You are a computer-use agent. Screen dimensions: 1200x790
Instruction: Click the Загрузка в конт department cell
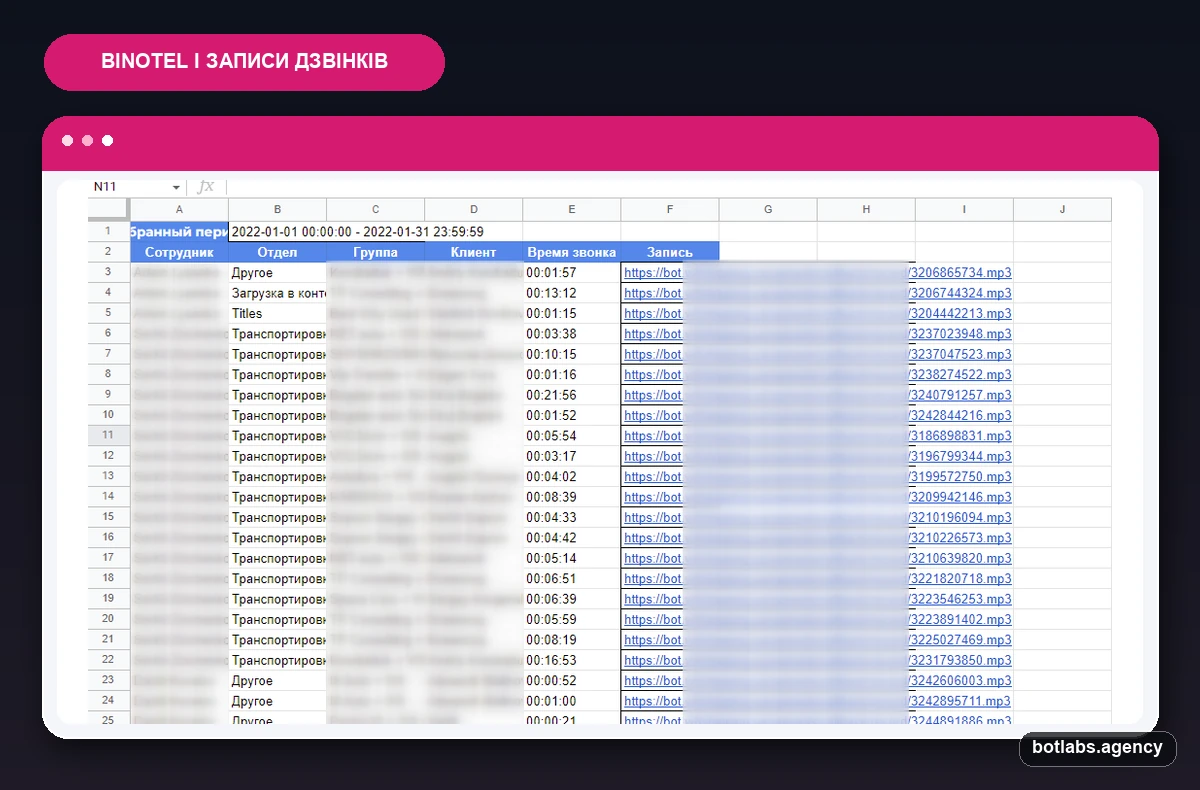pyautogui.click(x=278, y=293)
